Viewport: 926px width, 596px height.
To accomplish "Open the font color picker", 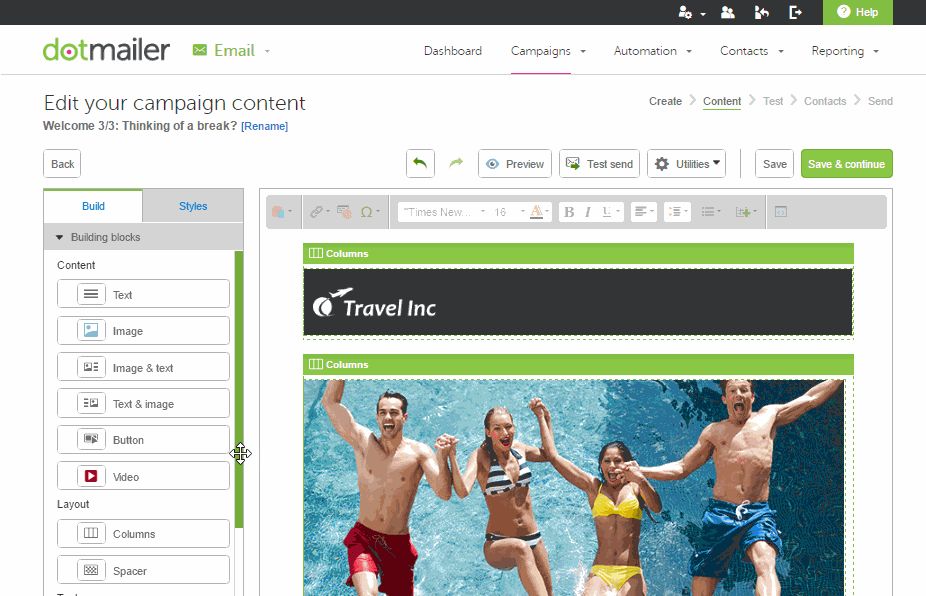I will point(538,212).
